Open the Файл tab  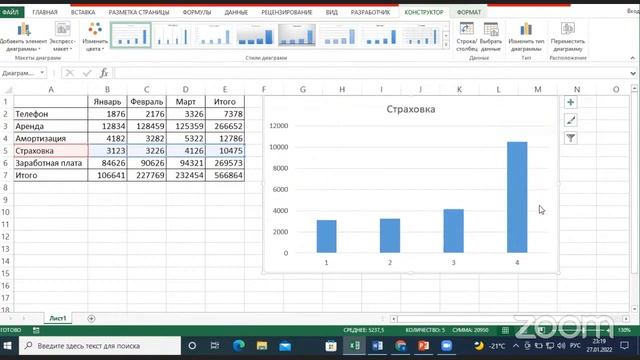pos(11,12)
